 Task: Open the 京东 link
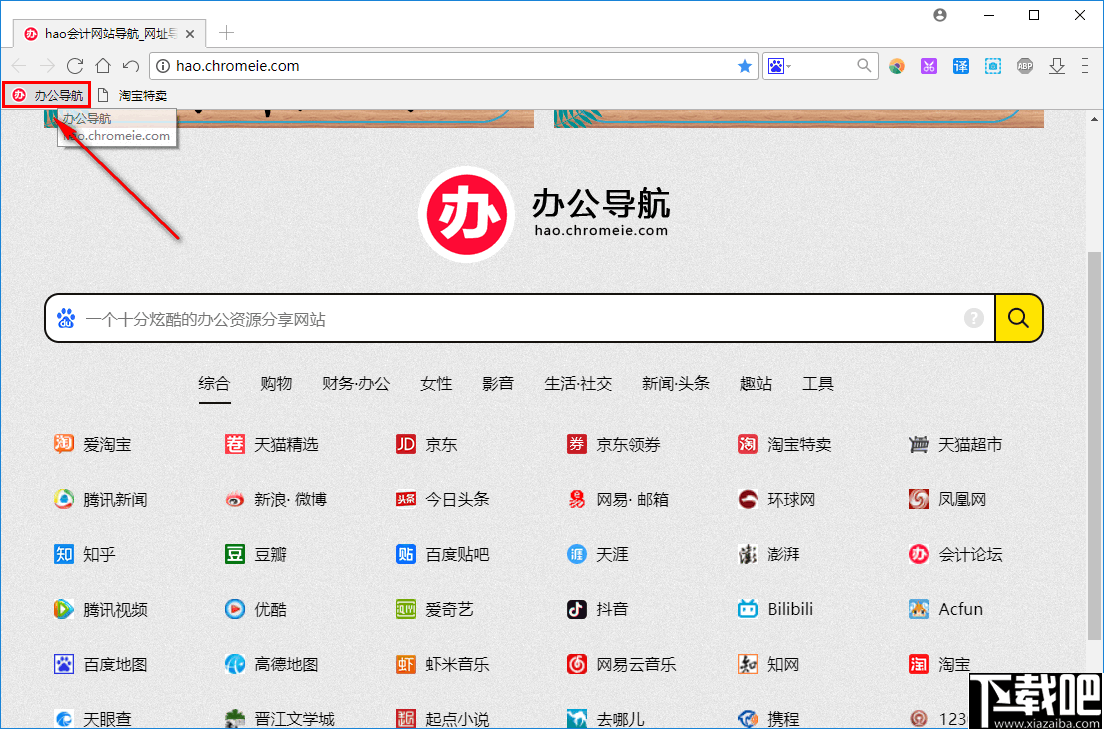pyautogui.click(x=441, y=444)
